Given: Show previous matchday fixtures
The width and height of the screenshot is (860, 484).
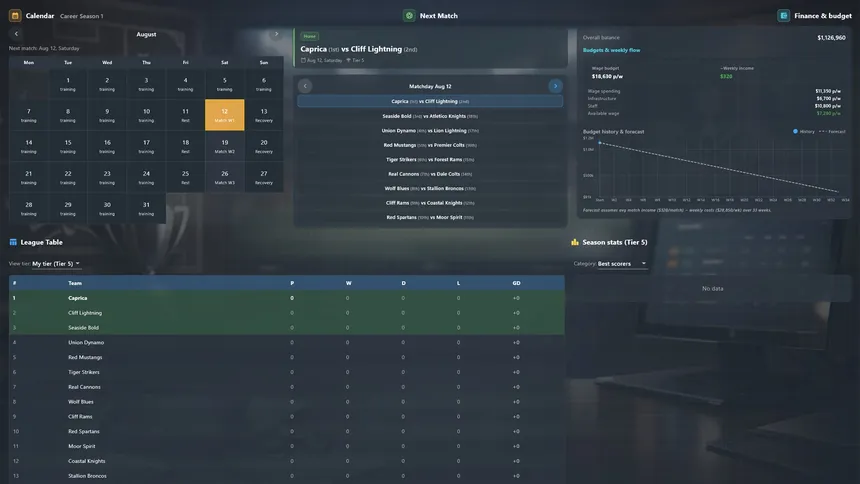Looking at the screenshot, I should point(306,86).
